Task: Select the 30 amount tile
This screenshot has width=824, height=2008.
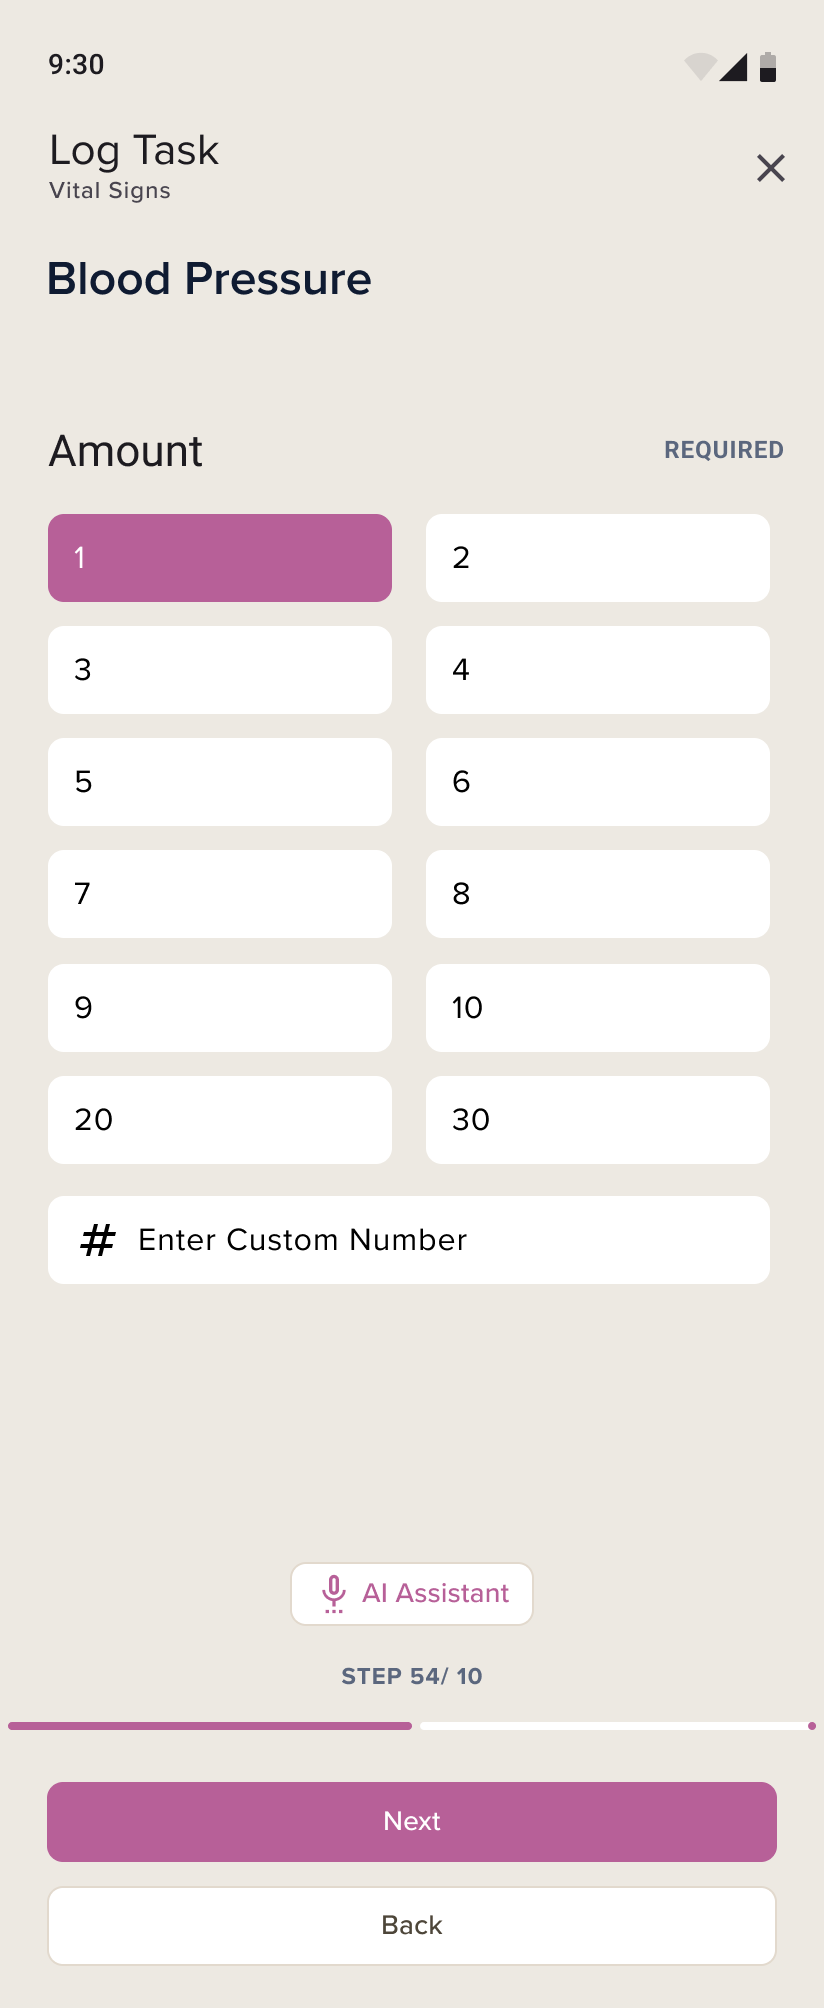Action: 598,1120
